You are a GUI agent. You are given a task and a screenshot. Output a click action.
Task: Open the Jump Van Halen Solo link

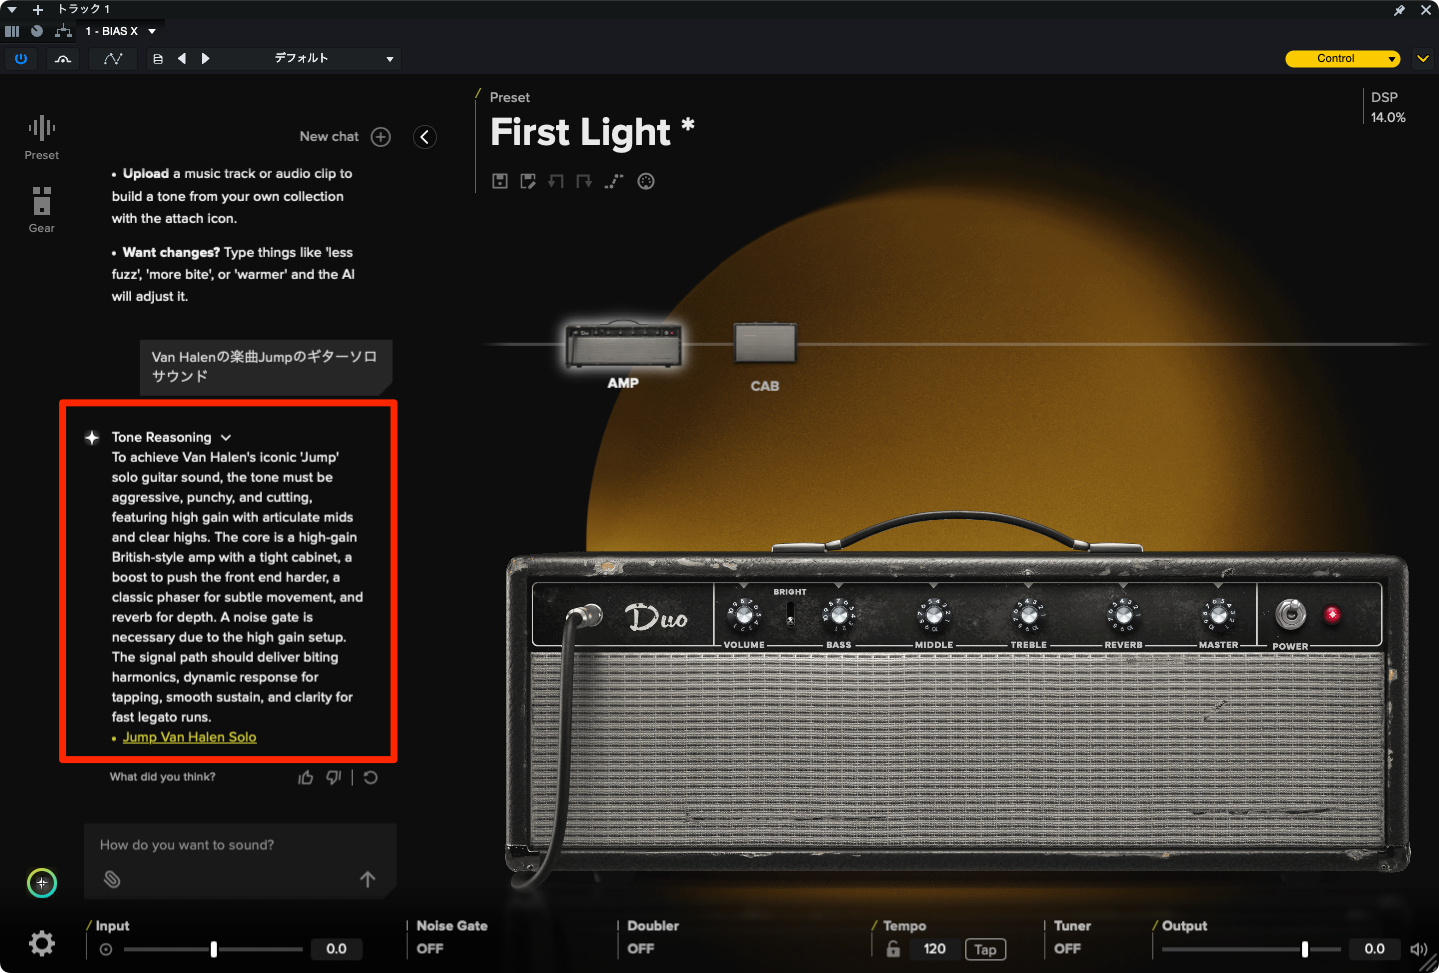pyautogui.click(x=190, y=737)
